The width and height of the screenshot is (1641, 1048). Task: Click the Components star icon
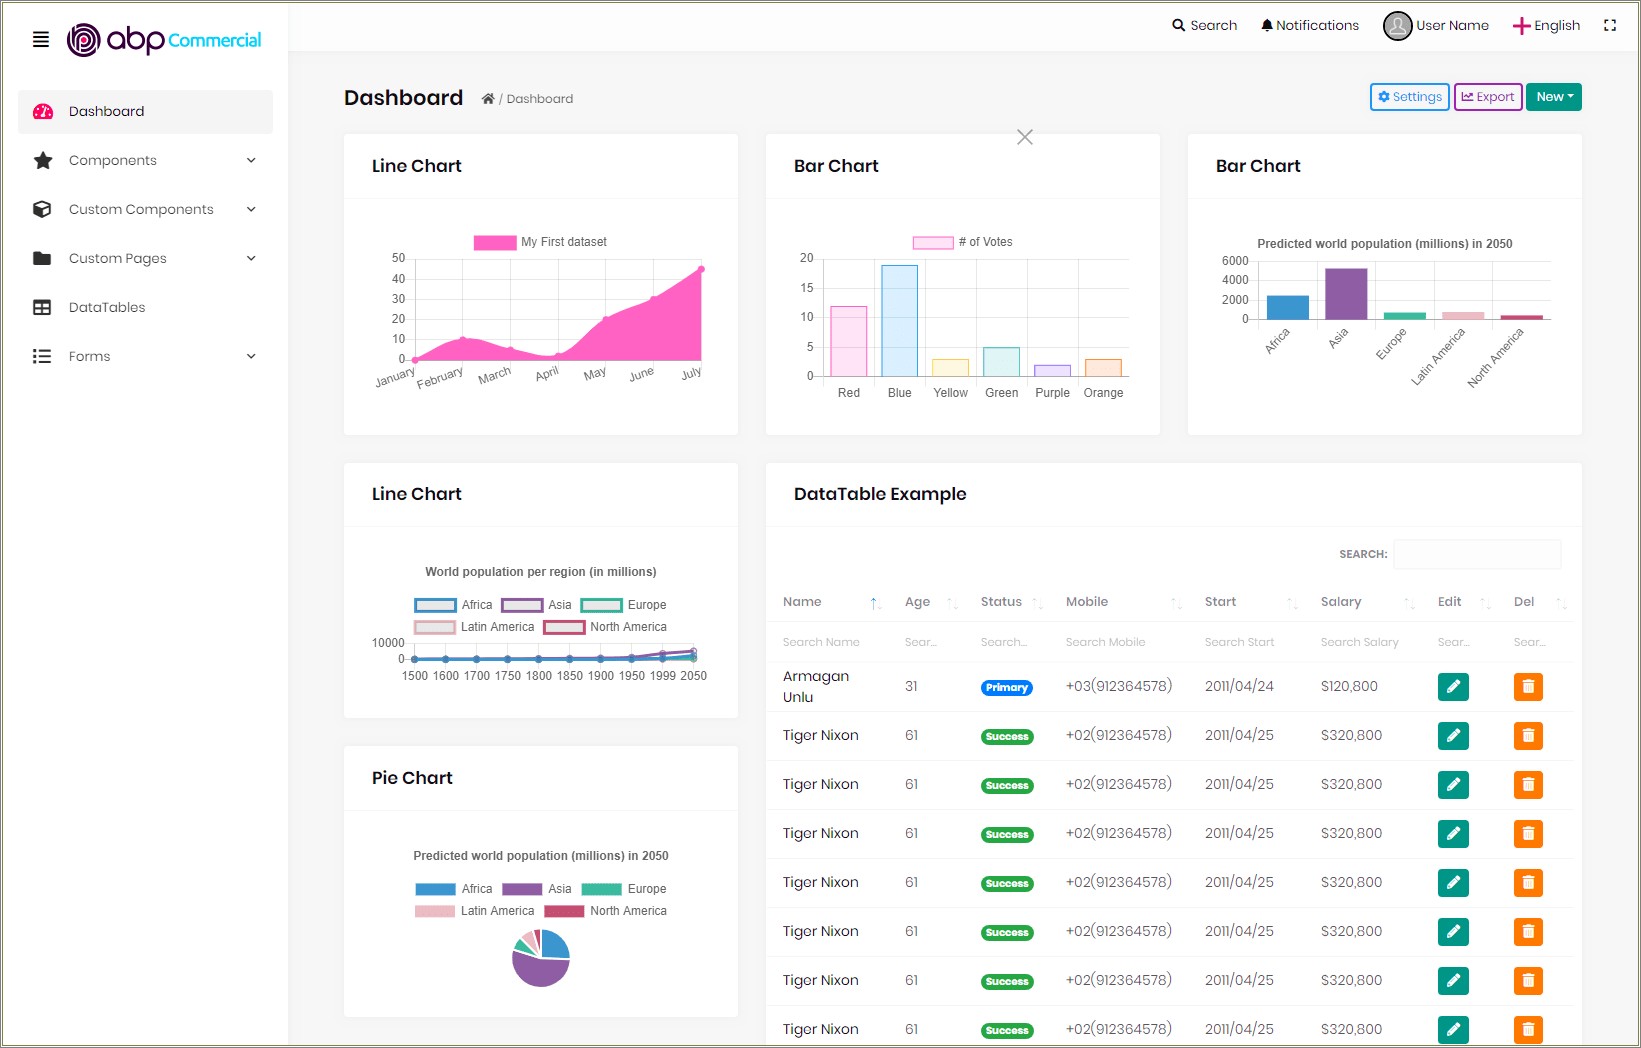pyautogui.click(x=43, y=161)
